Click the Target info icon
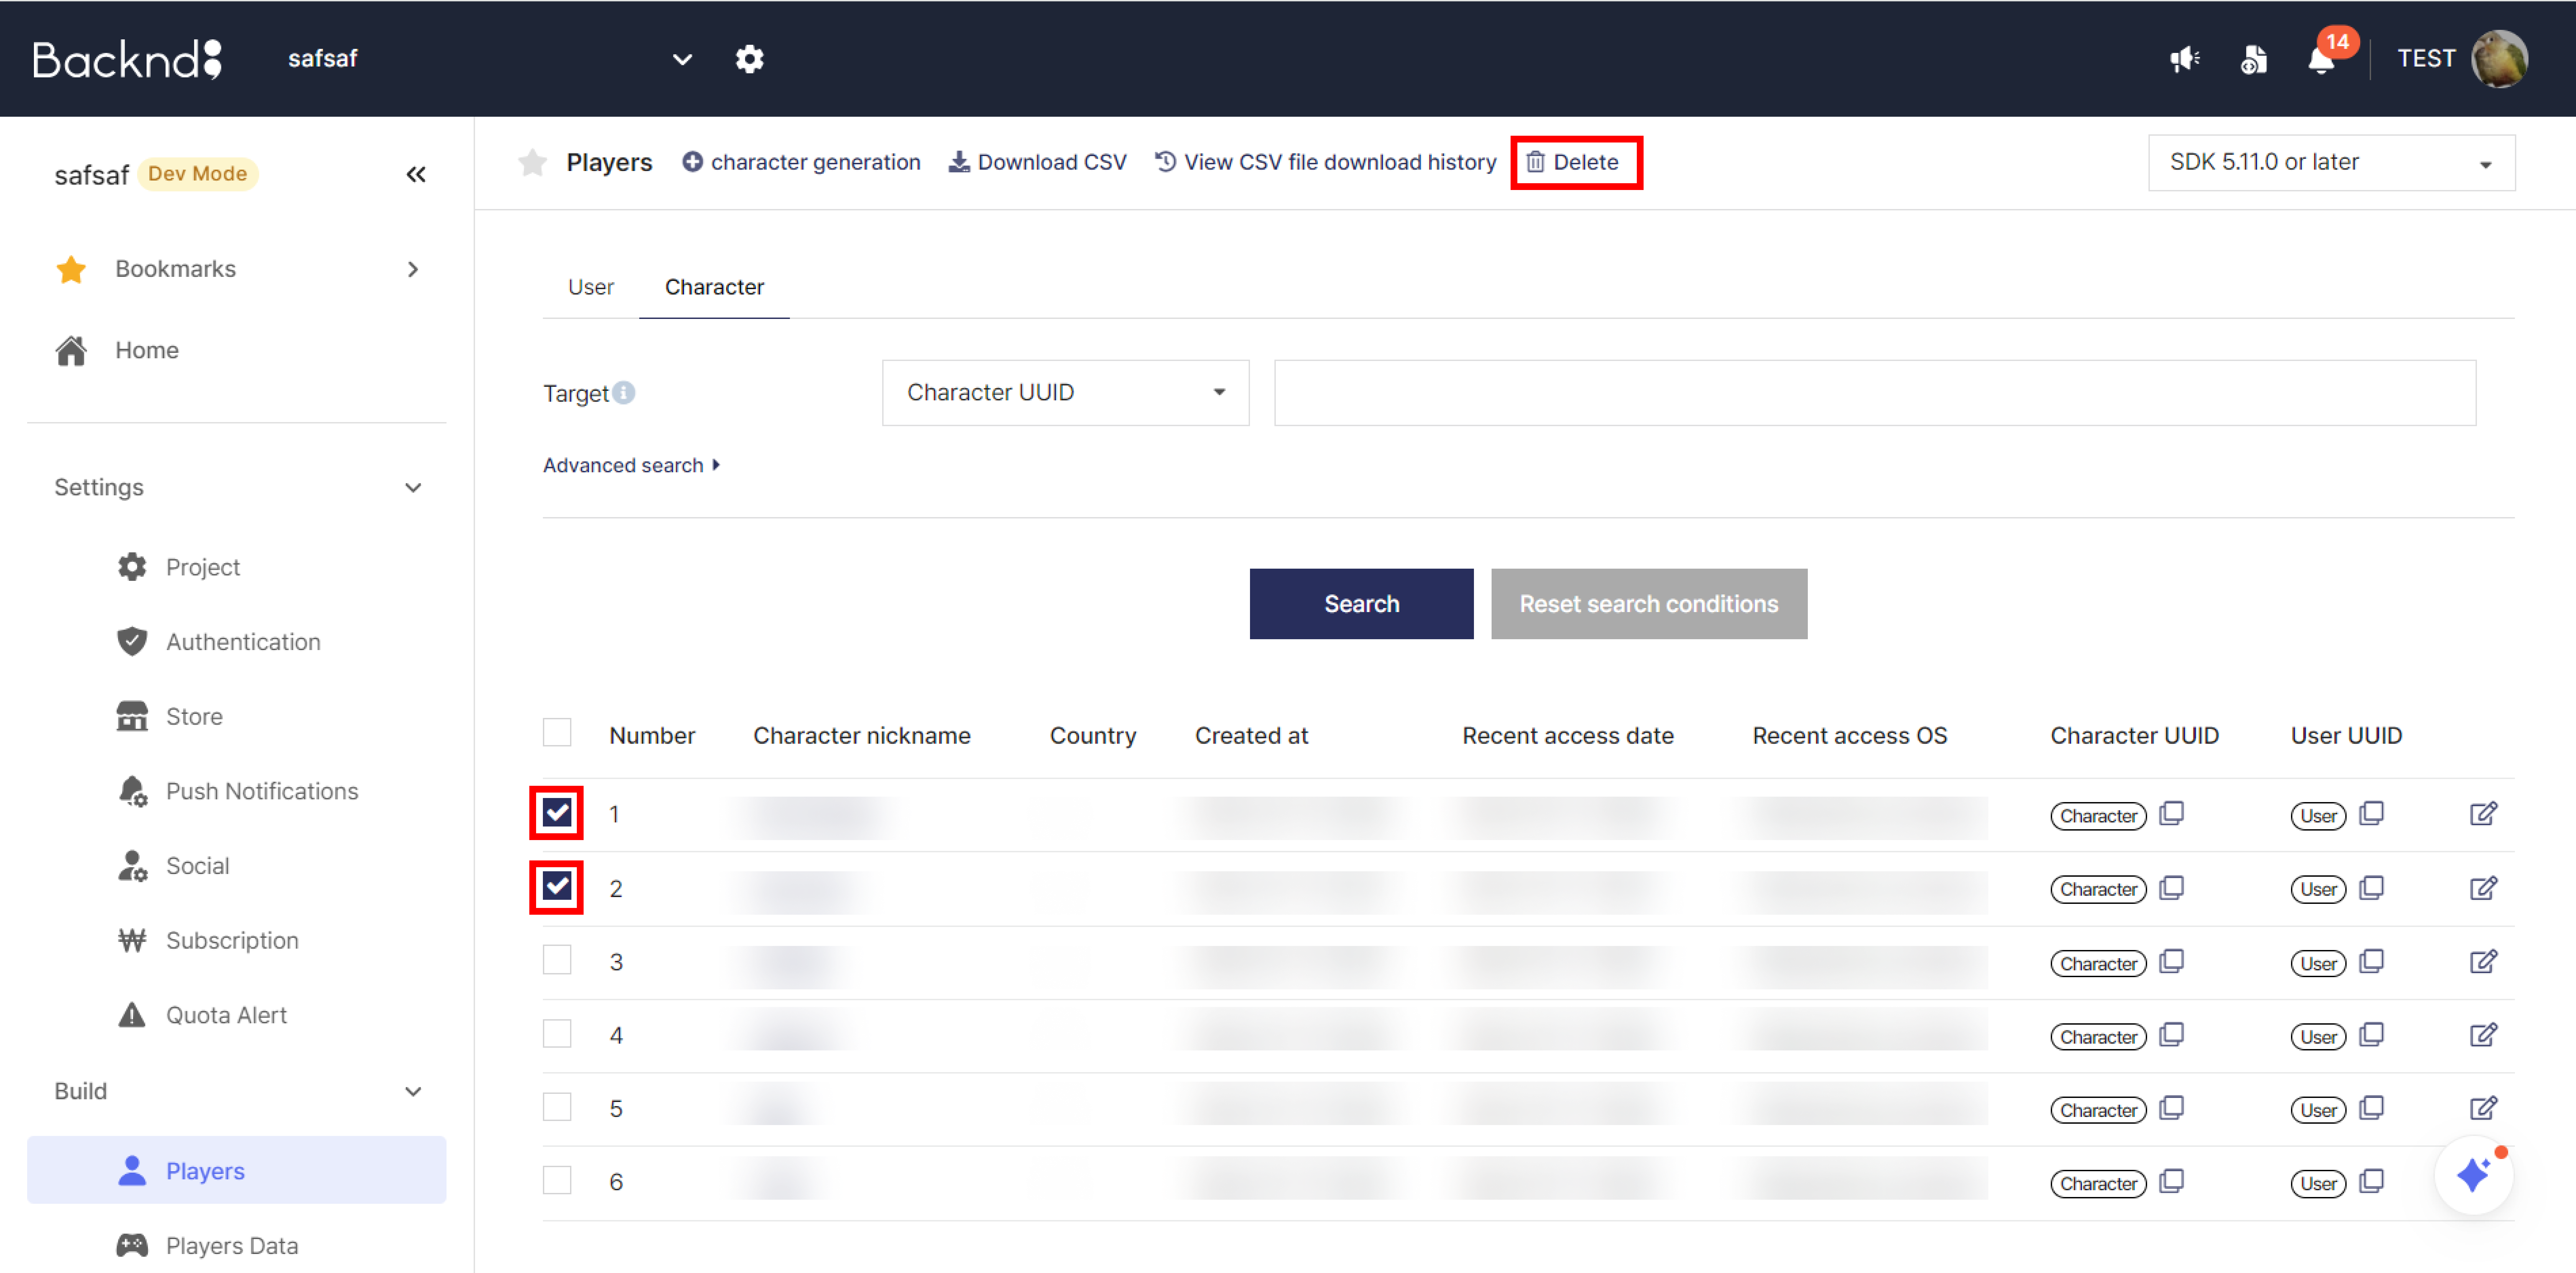This screenshot has height=1273, width=2576. [x=624, y=393]
